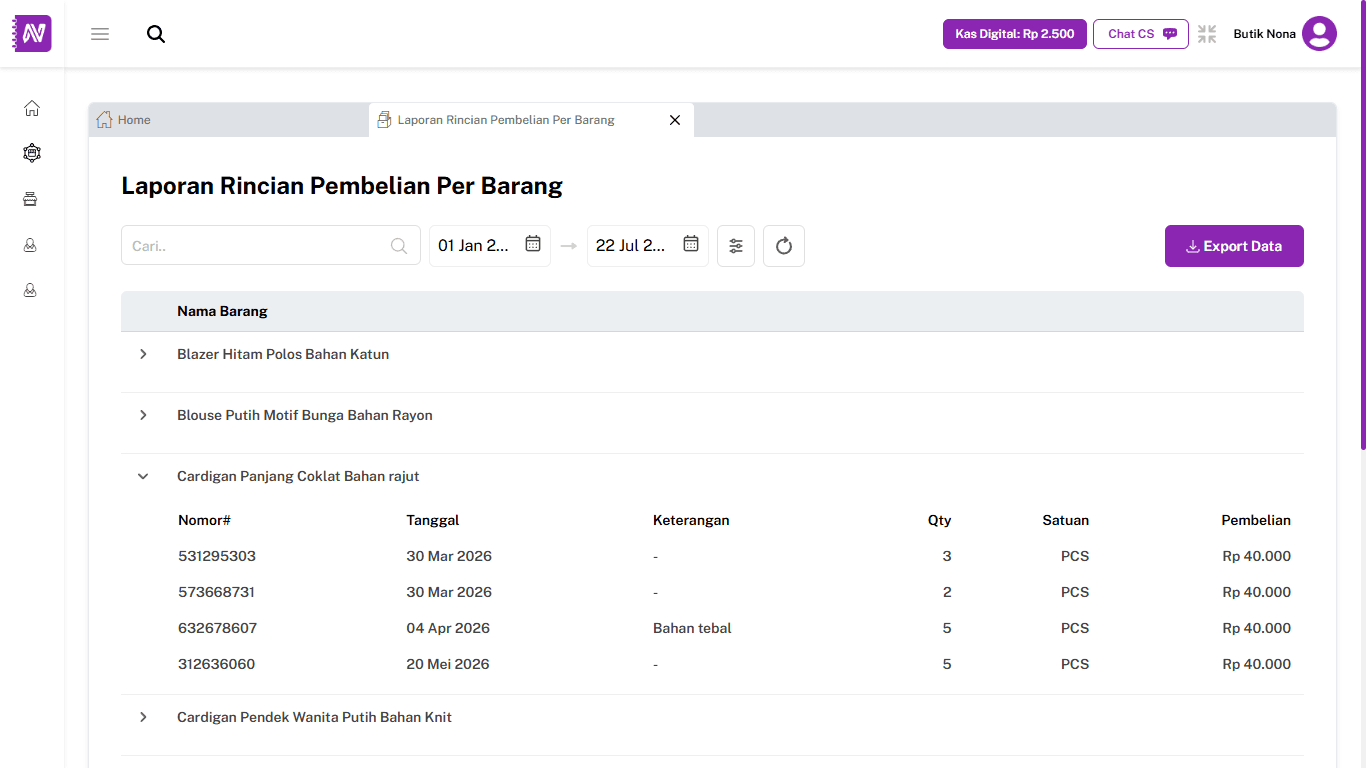Screen dimensions: 1366x768
Task: Click the Bahan tebal note
Action: tap(692, 628)
